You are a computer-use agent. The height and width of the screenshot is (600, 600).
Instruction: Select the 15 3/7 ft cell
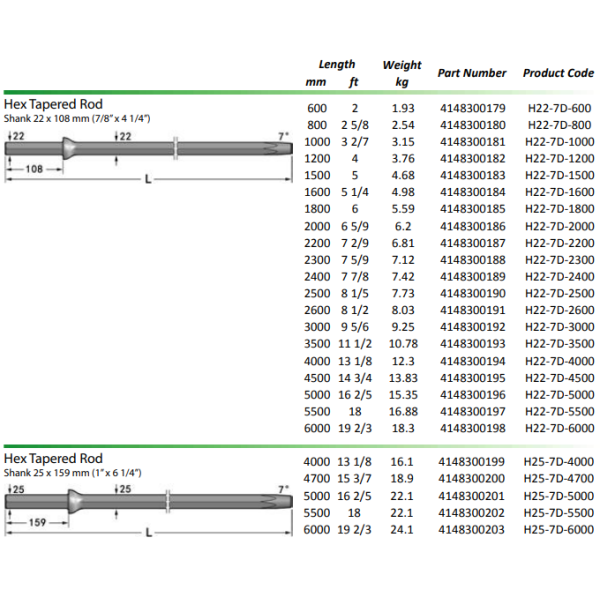(x=354, y=479)
